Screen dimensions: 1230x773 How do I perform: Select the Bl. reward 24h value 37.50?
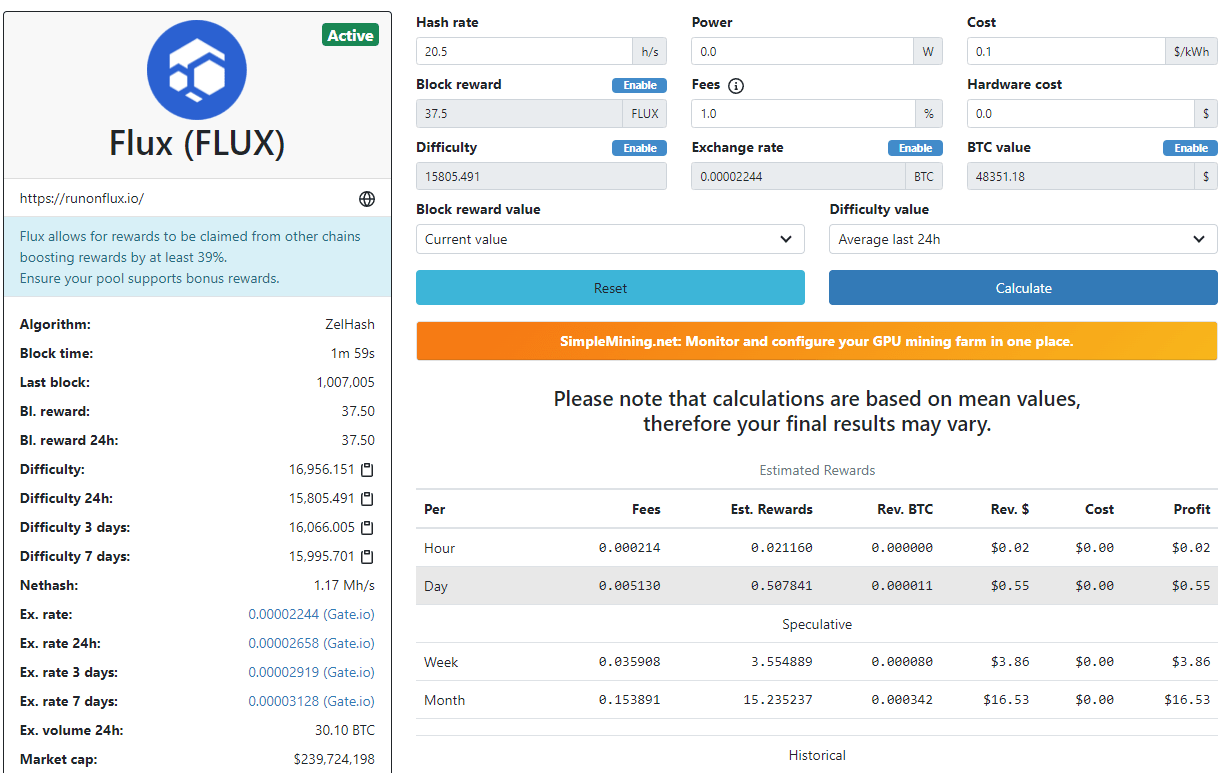click(358, 441)
